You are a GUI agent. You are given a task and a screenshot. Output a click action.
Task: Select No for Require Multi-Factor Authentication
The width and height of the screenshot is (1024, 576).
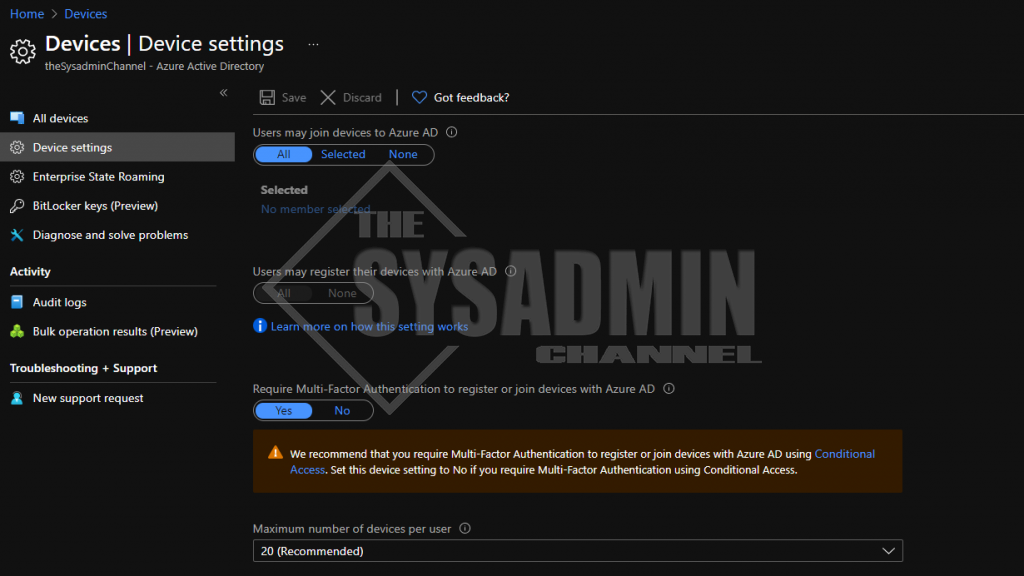pyautogui.click(x=342, y=411)
